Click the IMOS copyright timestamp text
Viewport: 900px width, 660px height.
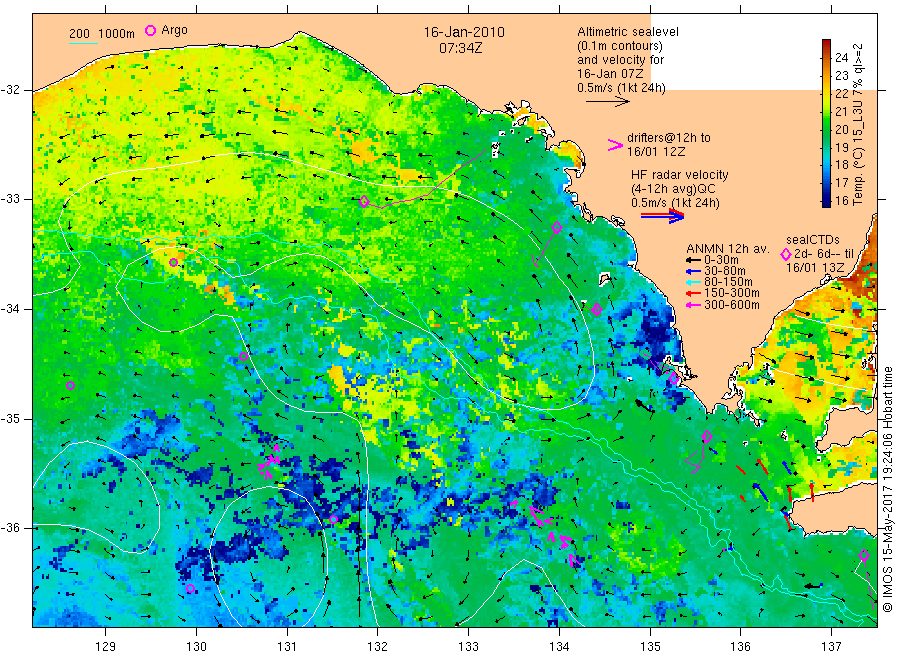click(x=888, y=490)
